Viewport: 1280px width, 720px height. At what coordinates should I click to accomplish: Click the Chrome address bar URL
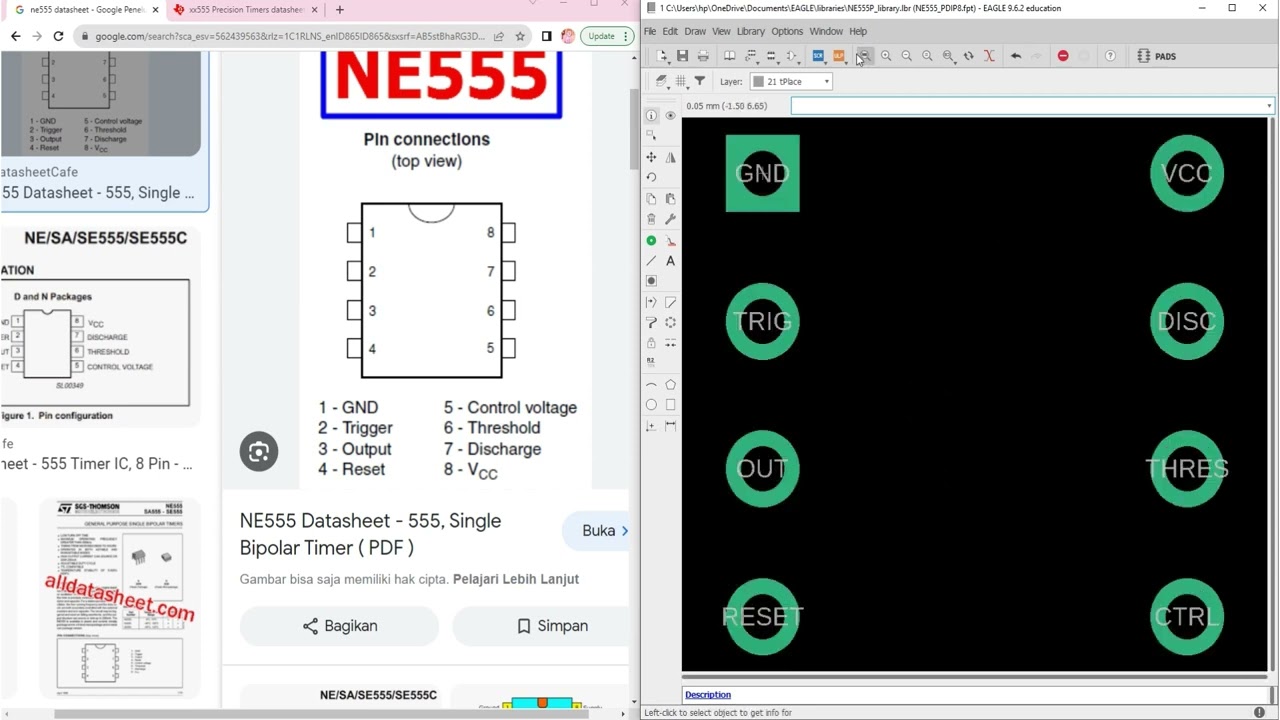click(289, 36)
